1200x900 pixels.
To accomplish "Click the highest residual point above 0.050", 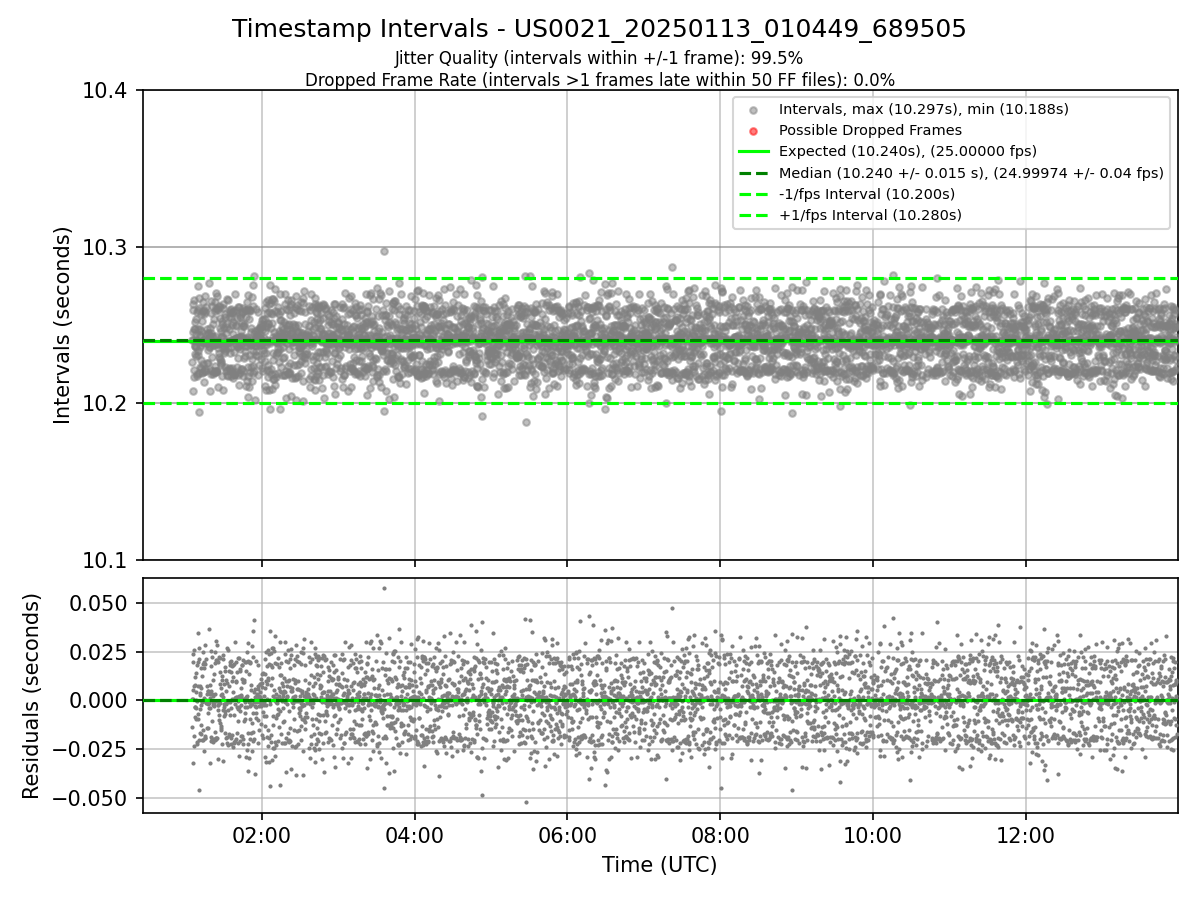I will [384, 588].
